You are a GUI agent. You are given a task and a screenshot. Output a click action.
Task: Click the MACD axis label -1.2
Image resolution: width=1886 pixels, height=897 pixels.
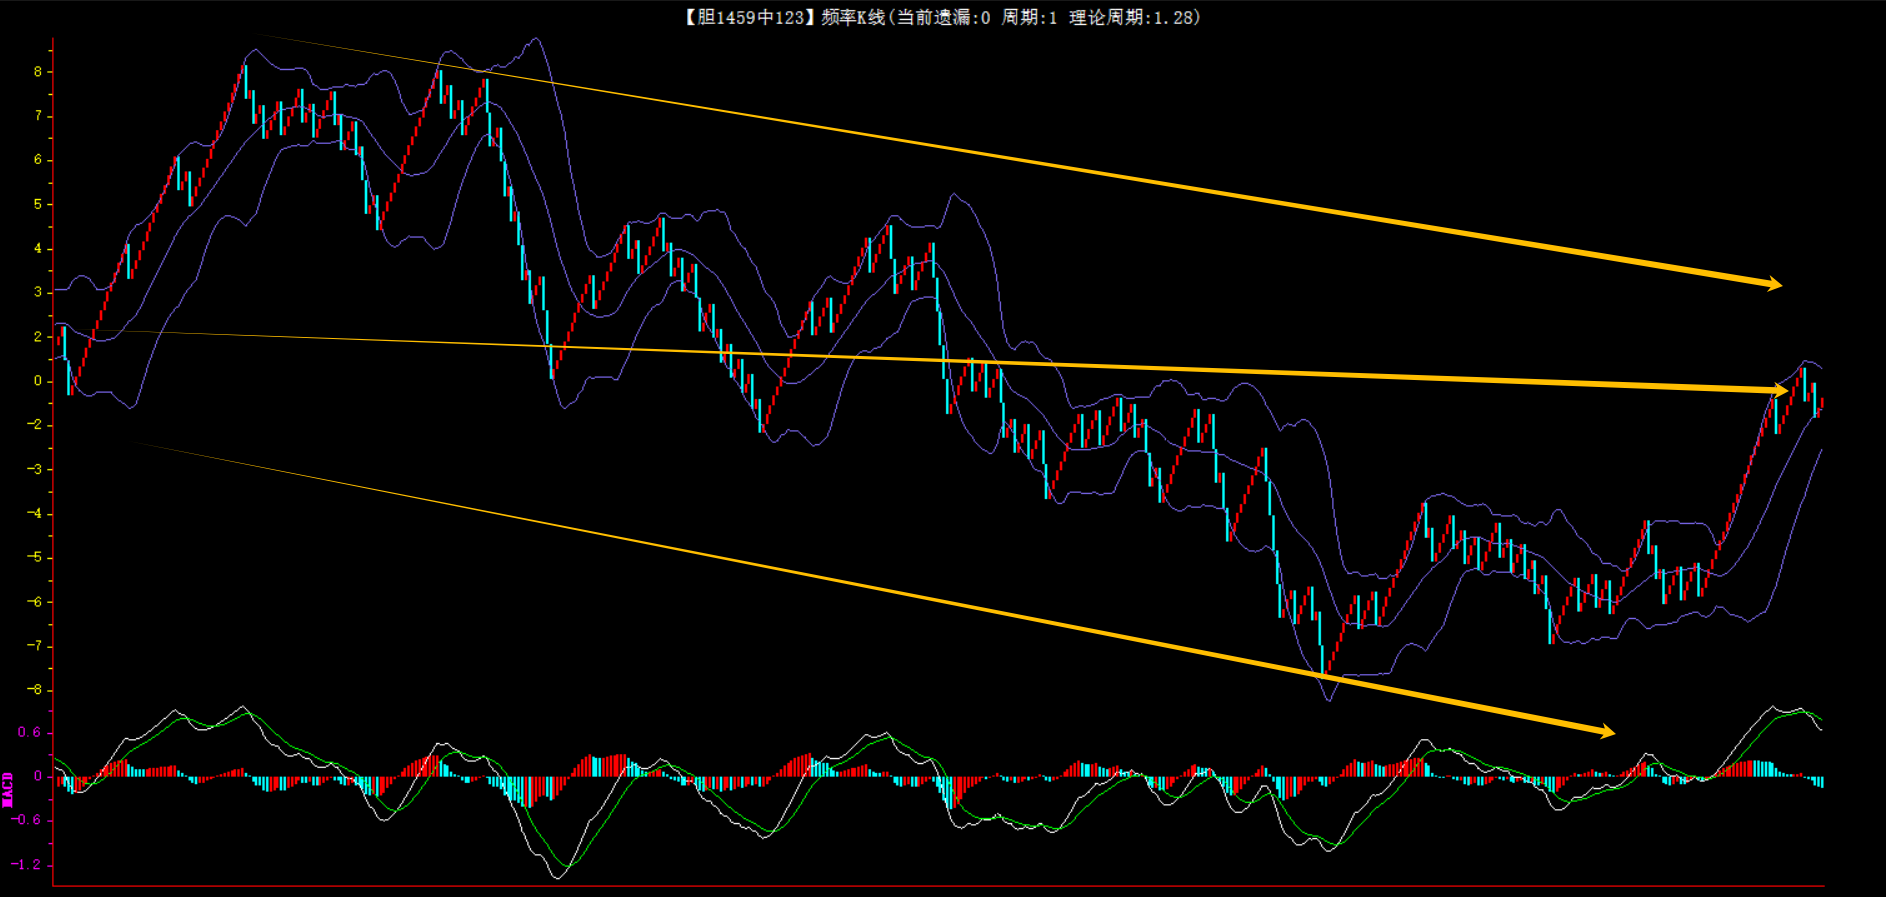(27, 864)
